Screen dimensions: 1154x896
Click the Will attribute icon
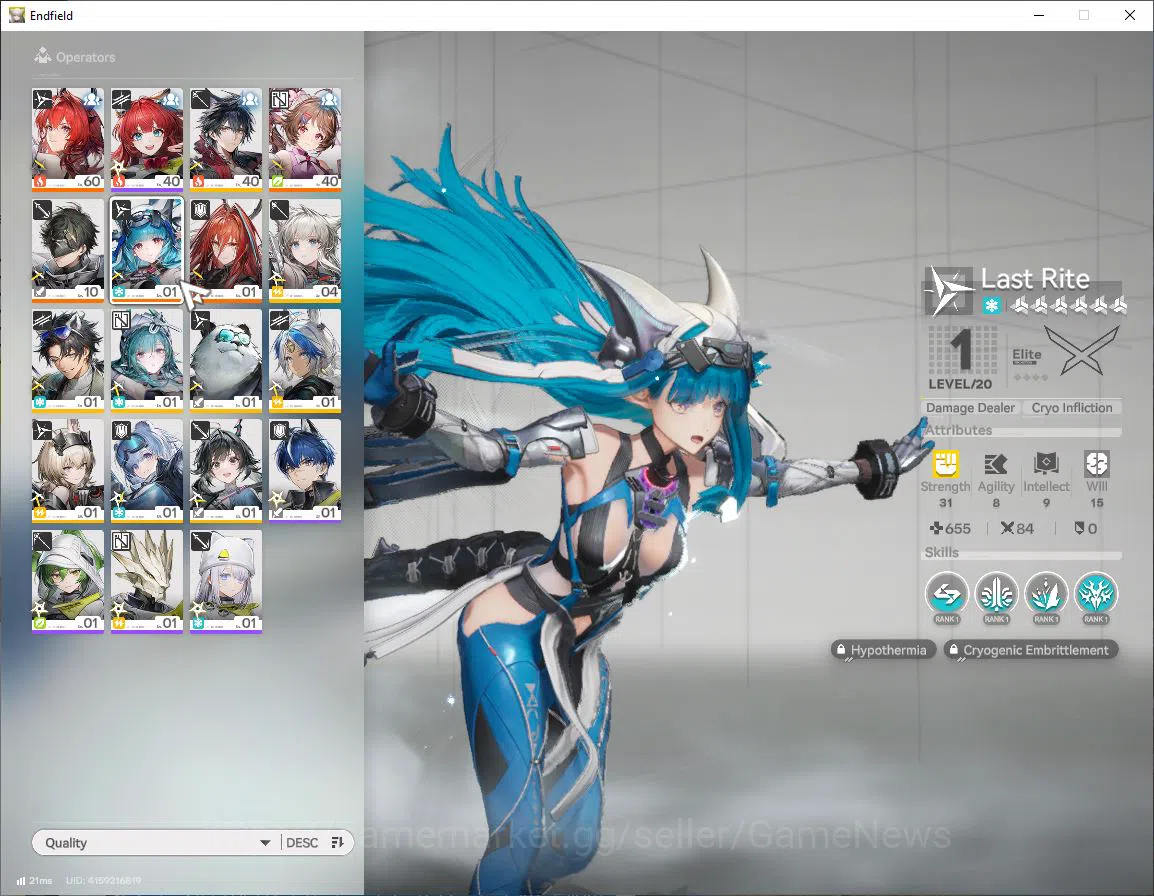(x=1097, y=464)
